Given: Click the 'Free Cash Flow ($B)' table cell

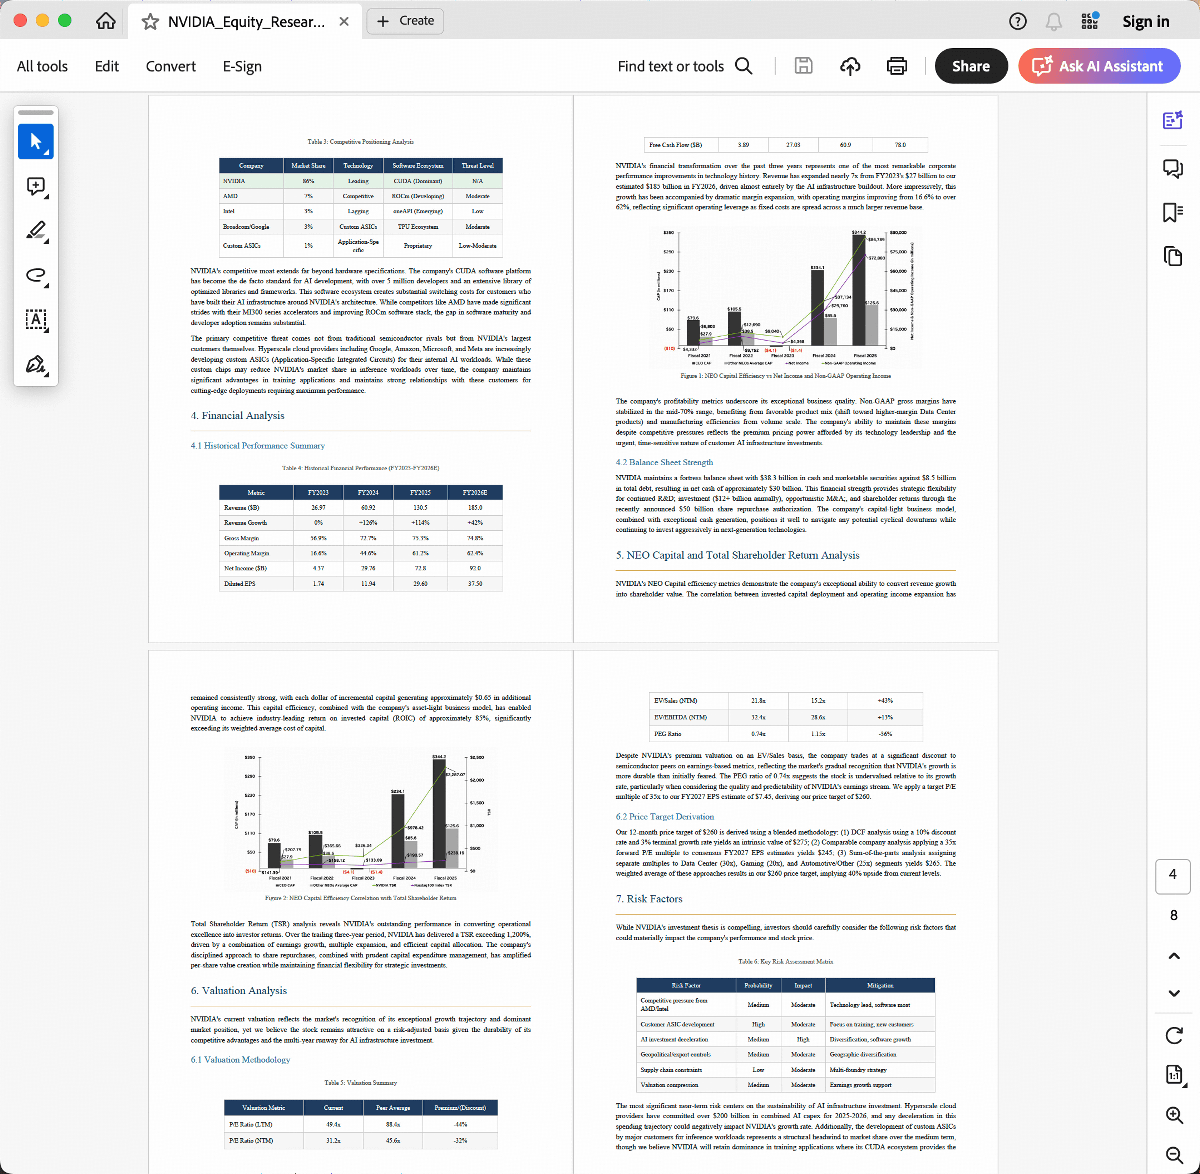Looking at the screenshot, I should tap(675, 145).
